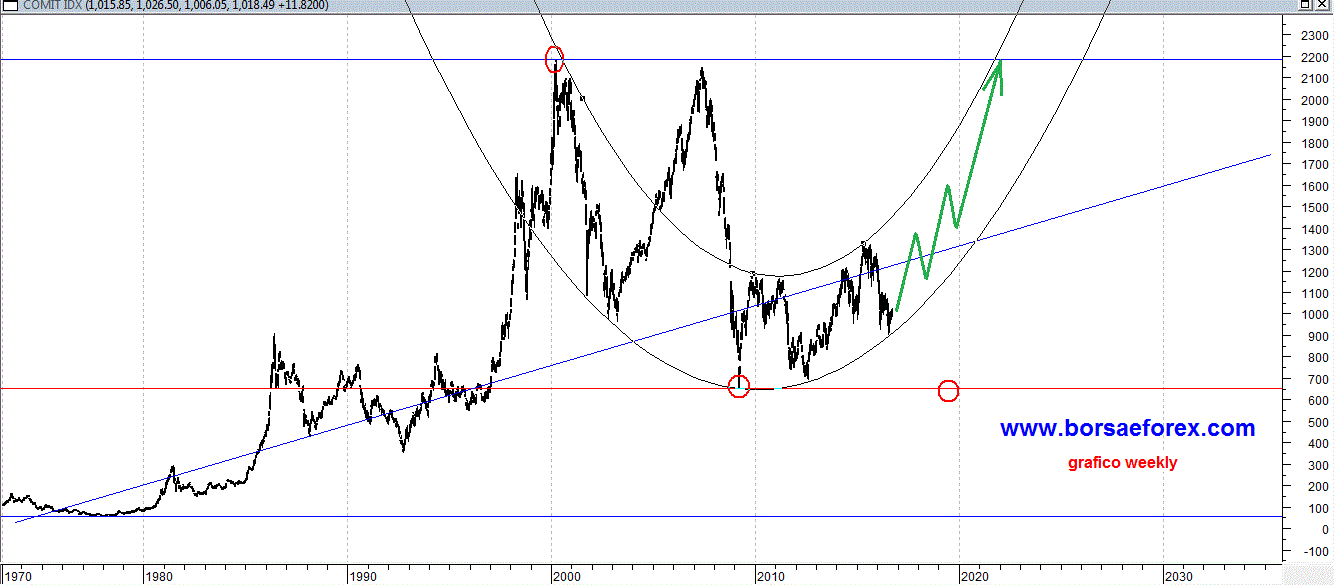
Task: Click the 2000 year label on the time axis
Action: pyautogui.click(x=566, y=576)
